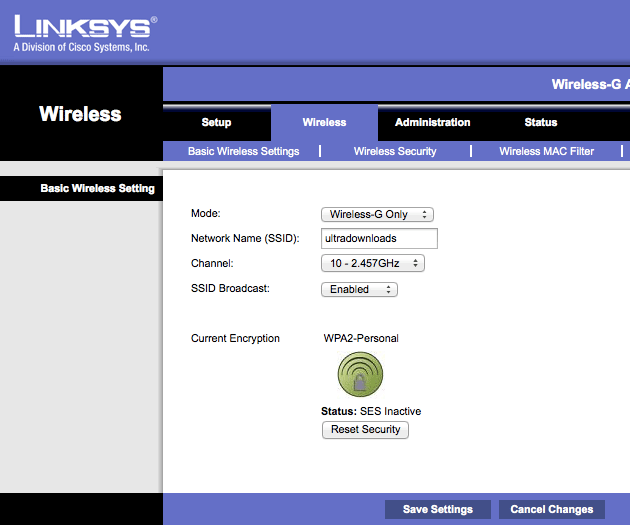The height and width of the screenshot is (525, 630).
Task: Click Cancel Changes
Action: [552, 509]
